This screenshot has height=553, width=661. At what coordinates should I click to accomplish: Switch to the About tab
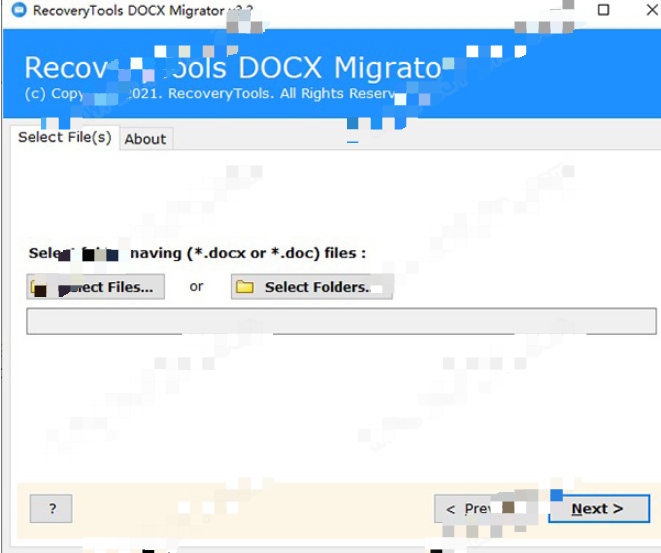coord(146,139)
